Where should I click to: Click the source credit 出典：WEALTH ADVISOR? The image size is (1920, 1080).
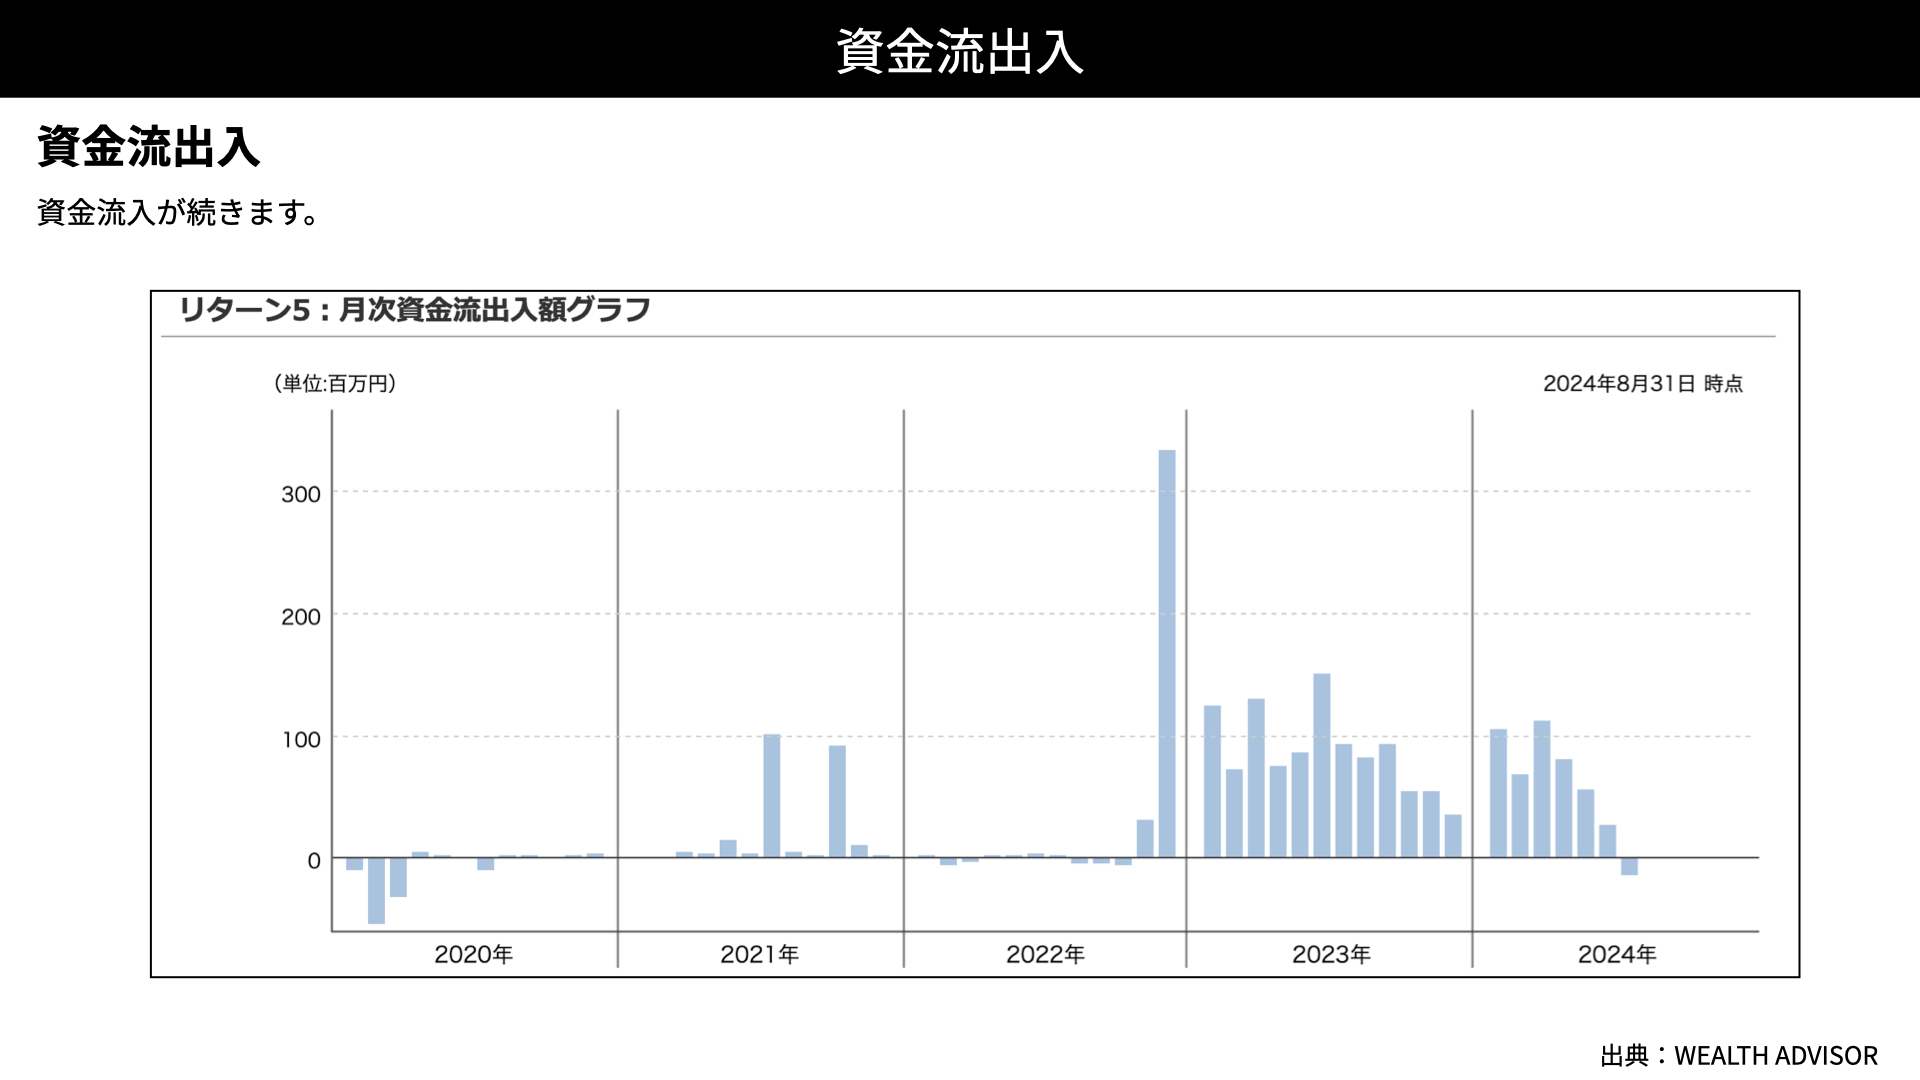click(x=1739, y=1056)
